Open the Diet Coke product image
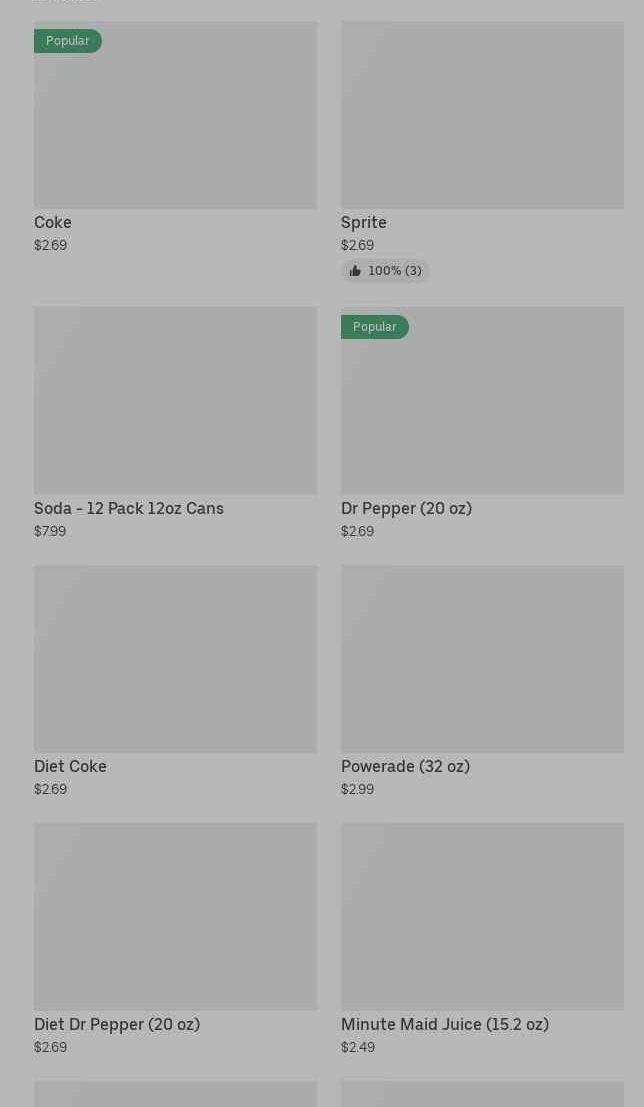Viewport: 644px width, 1107px height. 175,658
